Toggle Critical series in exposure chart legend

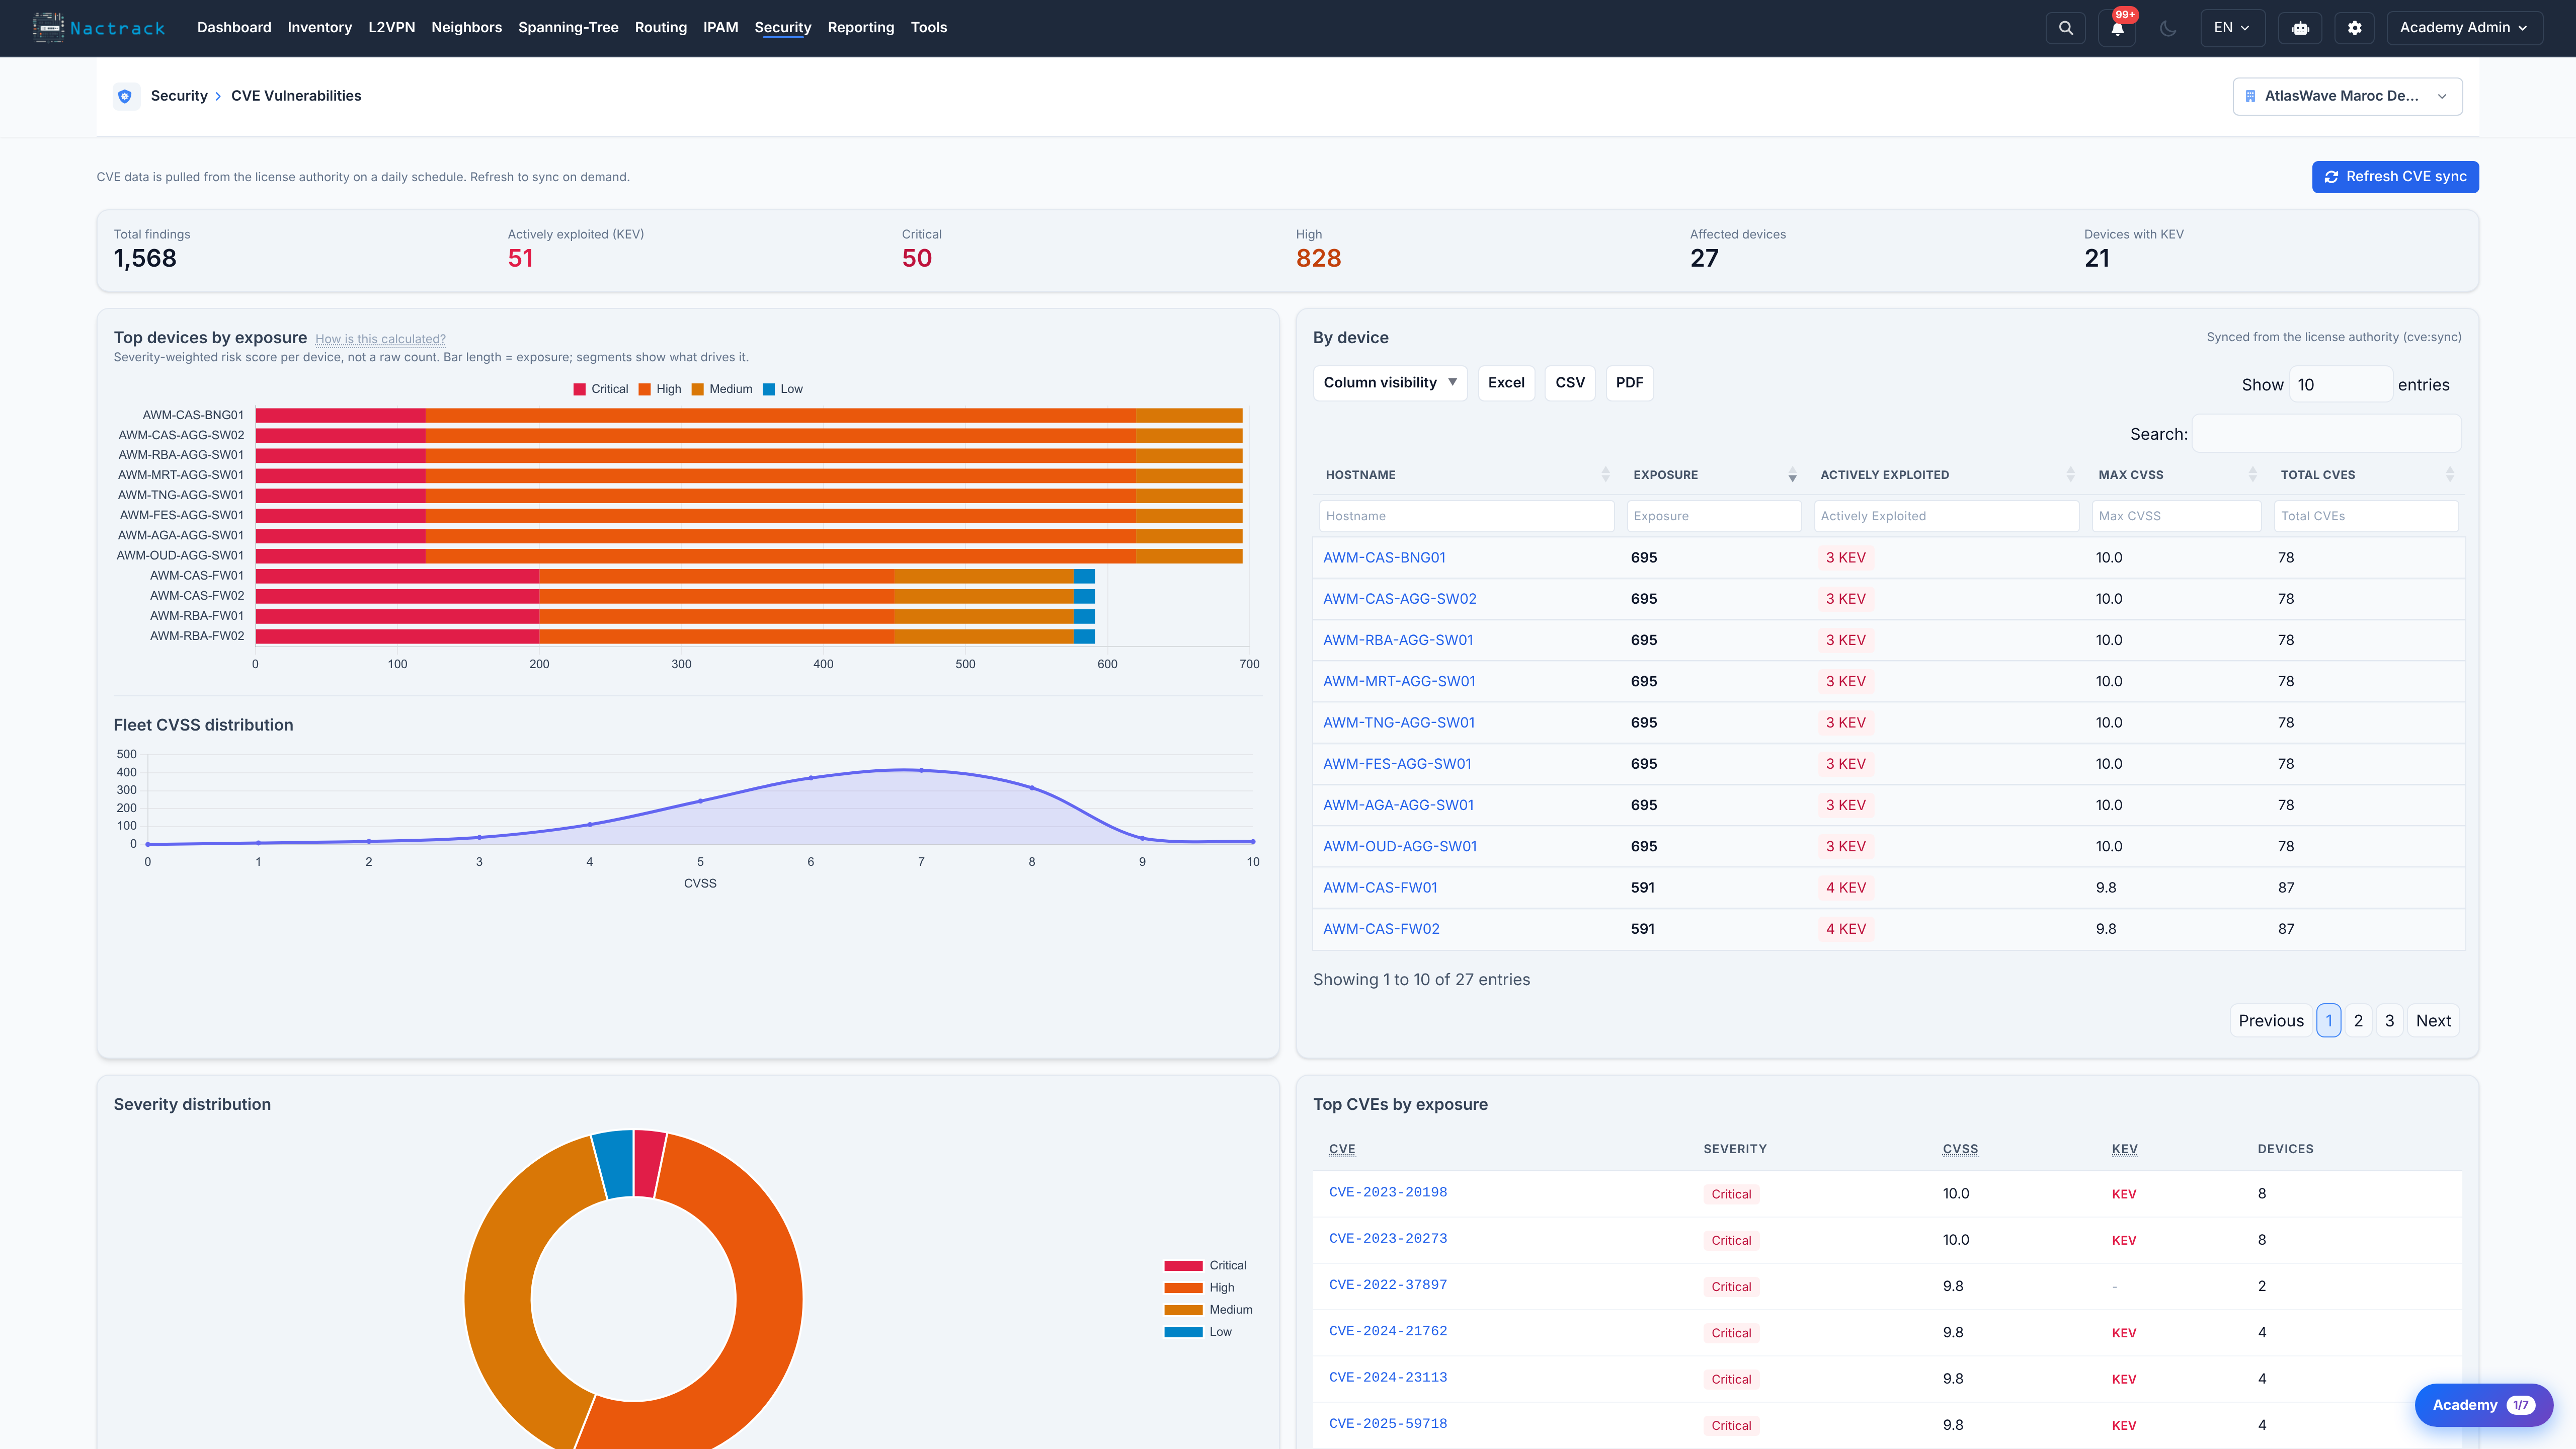point(601,389)
